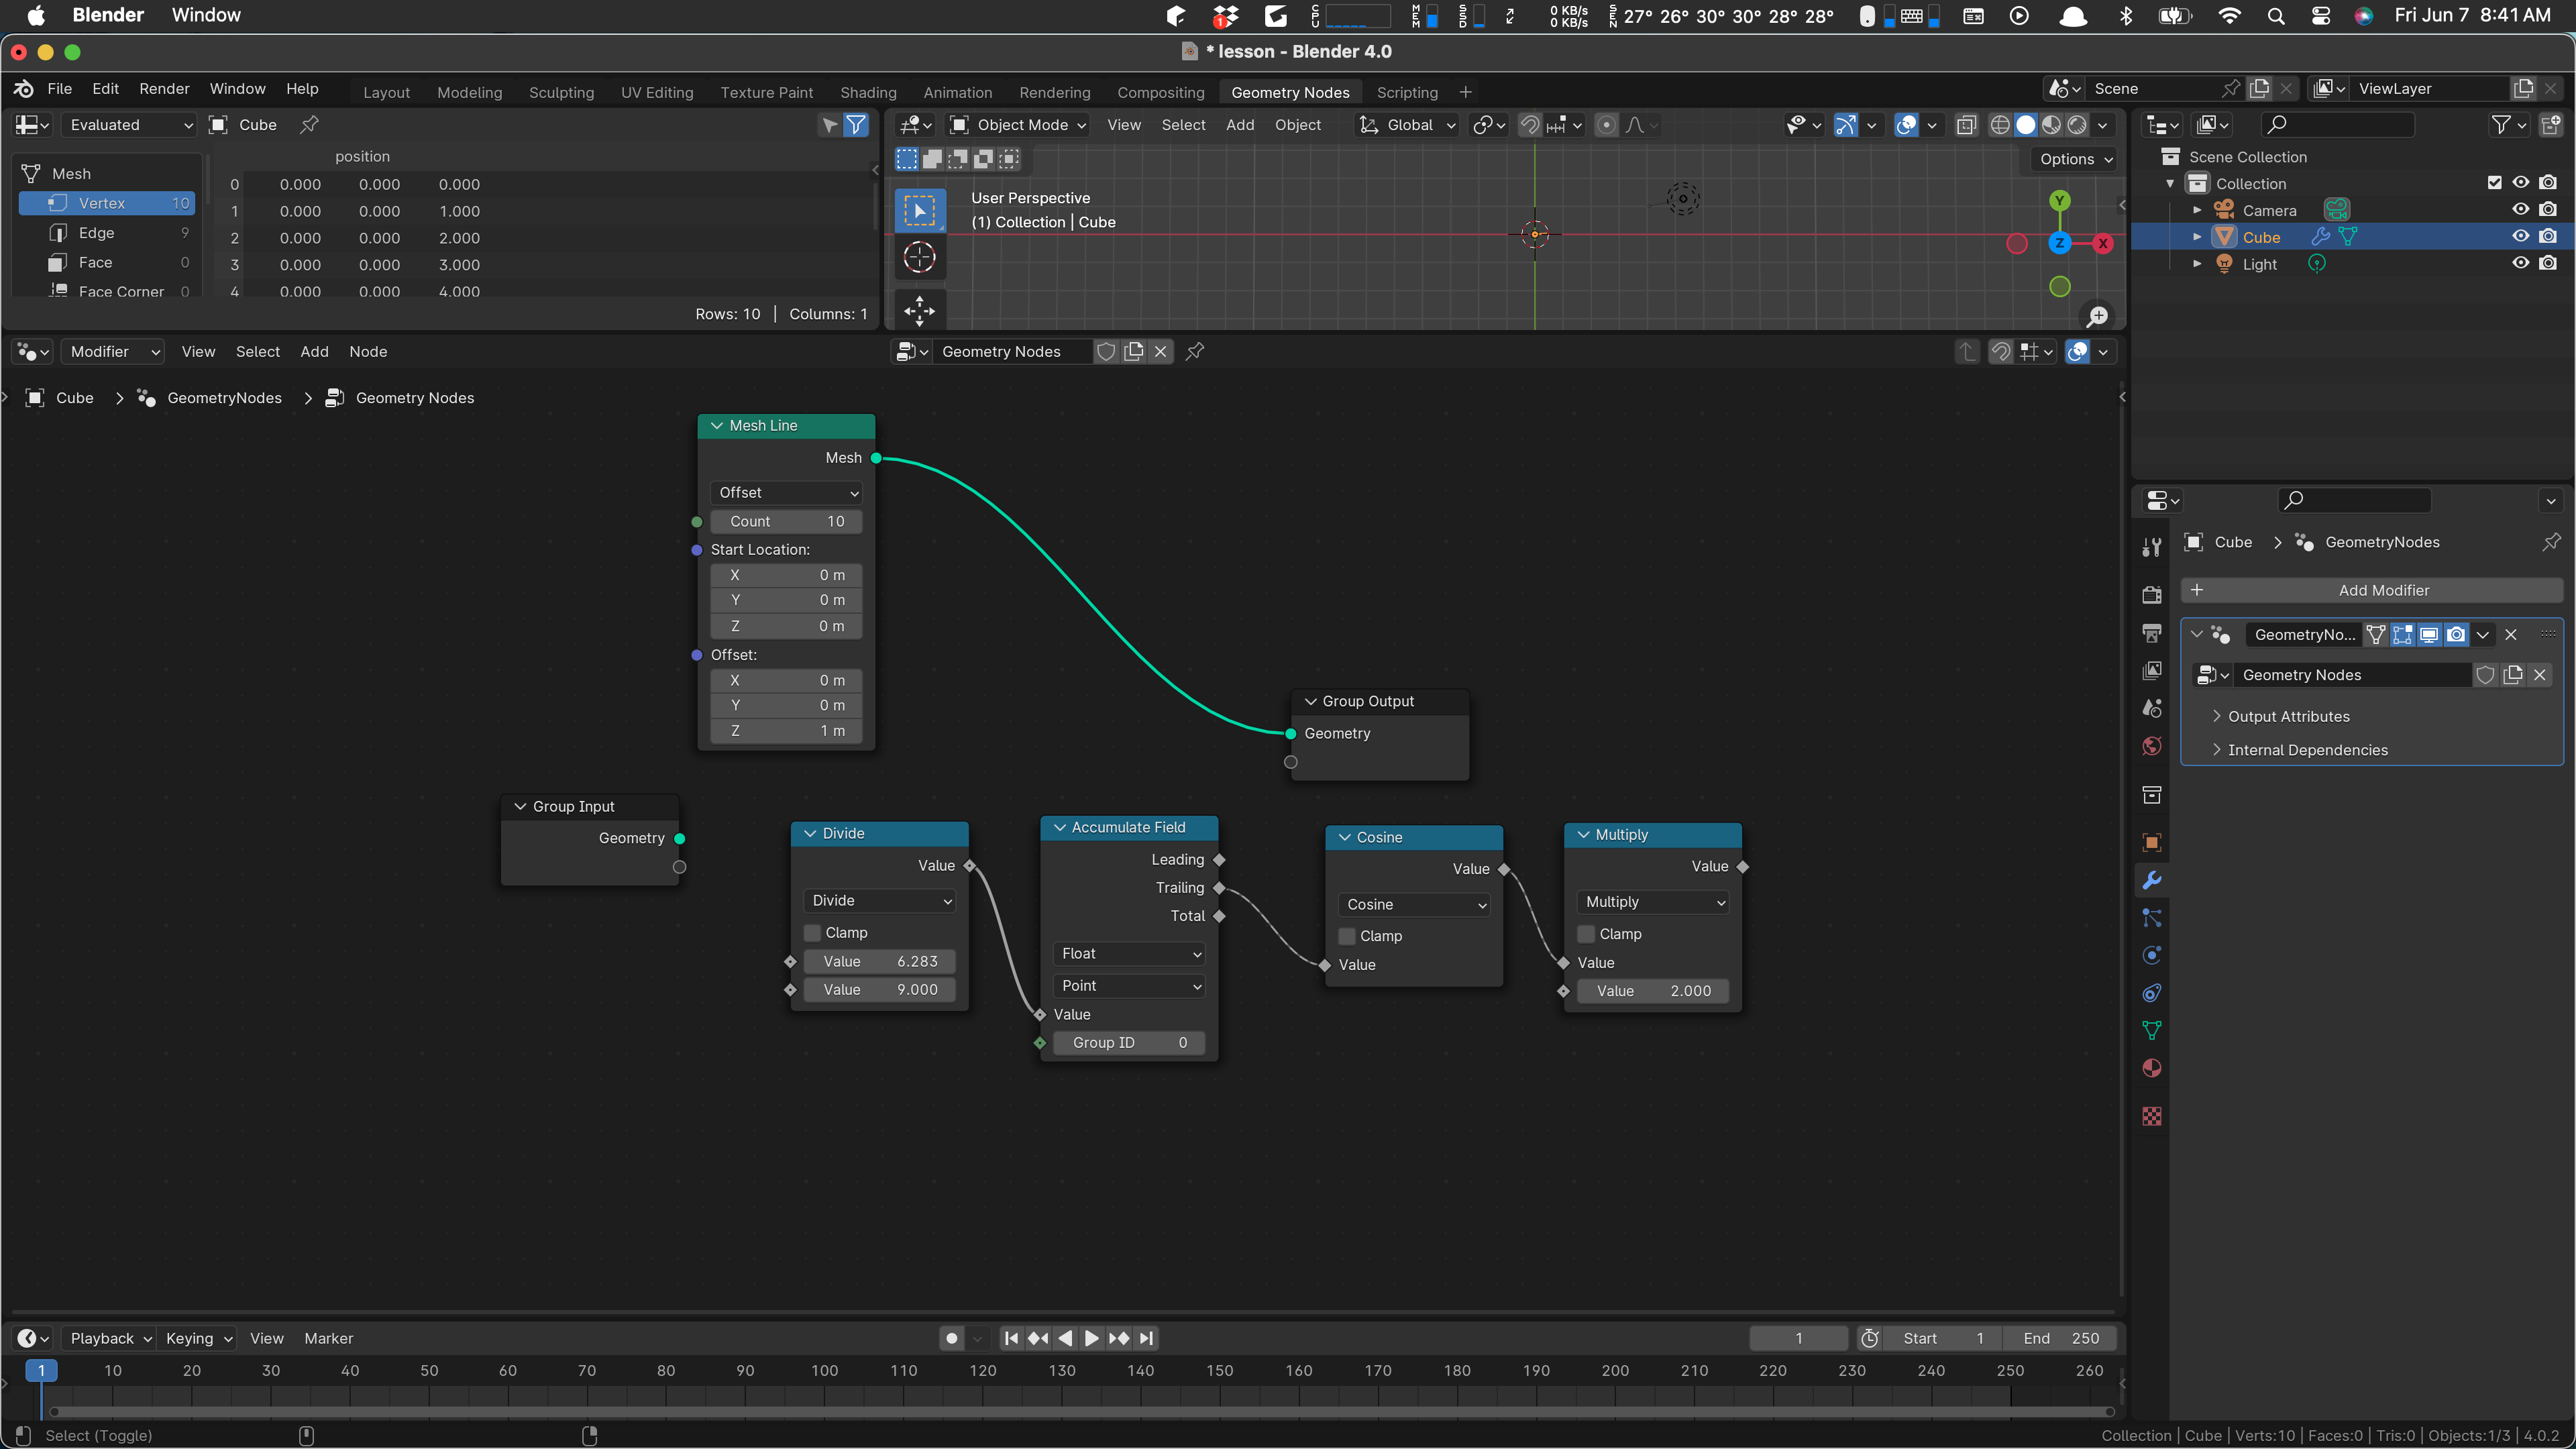2576x1449 pixels.
Task: Click the Add Modifier button
Action: click(x=2372, y=590)
